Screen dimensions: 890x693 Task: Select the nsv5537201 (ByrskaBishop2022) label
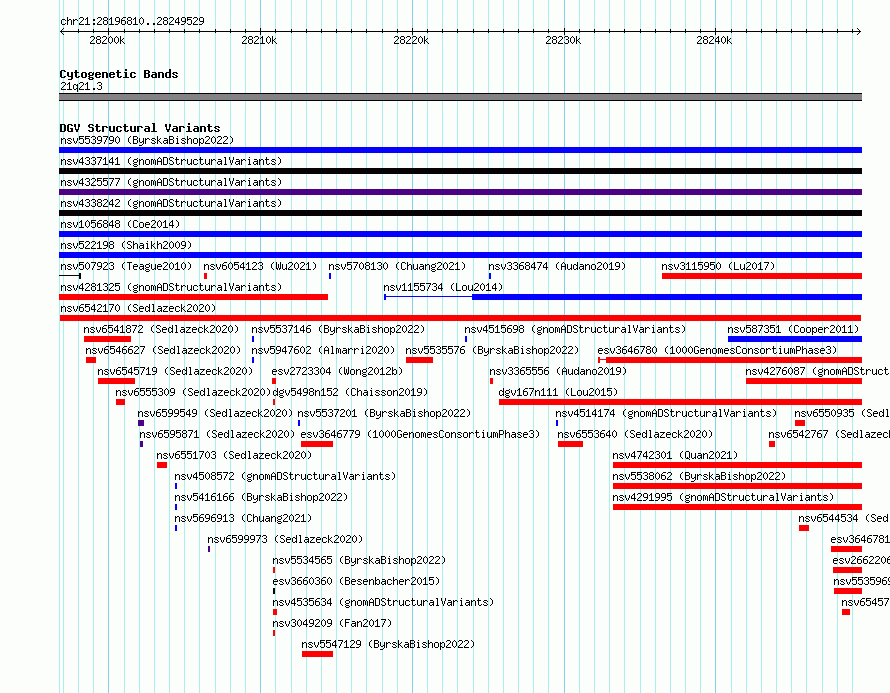tap(384, 413)
